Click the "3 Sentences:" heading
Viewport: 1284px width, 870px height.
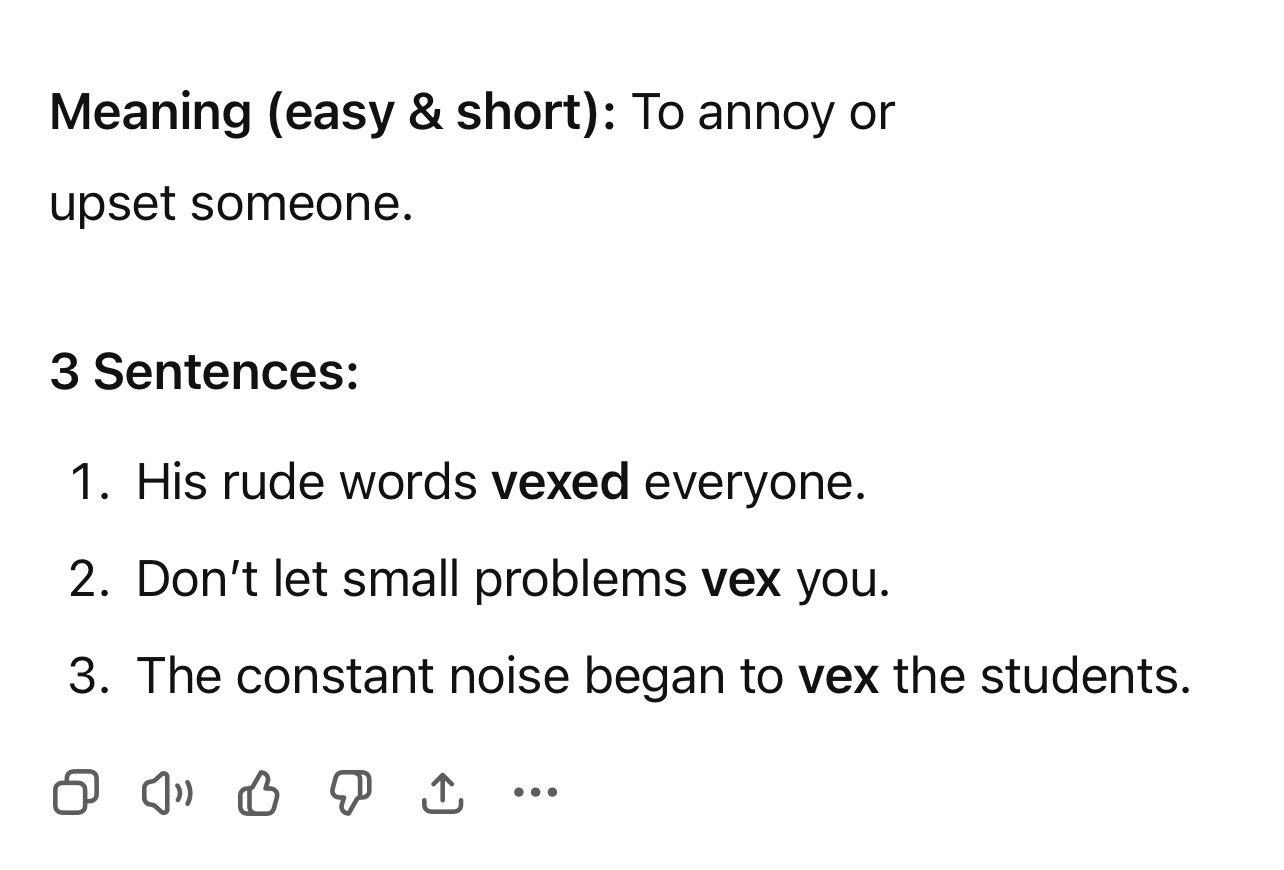pos(204,372)
